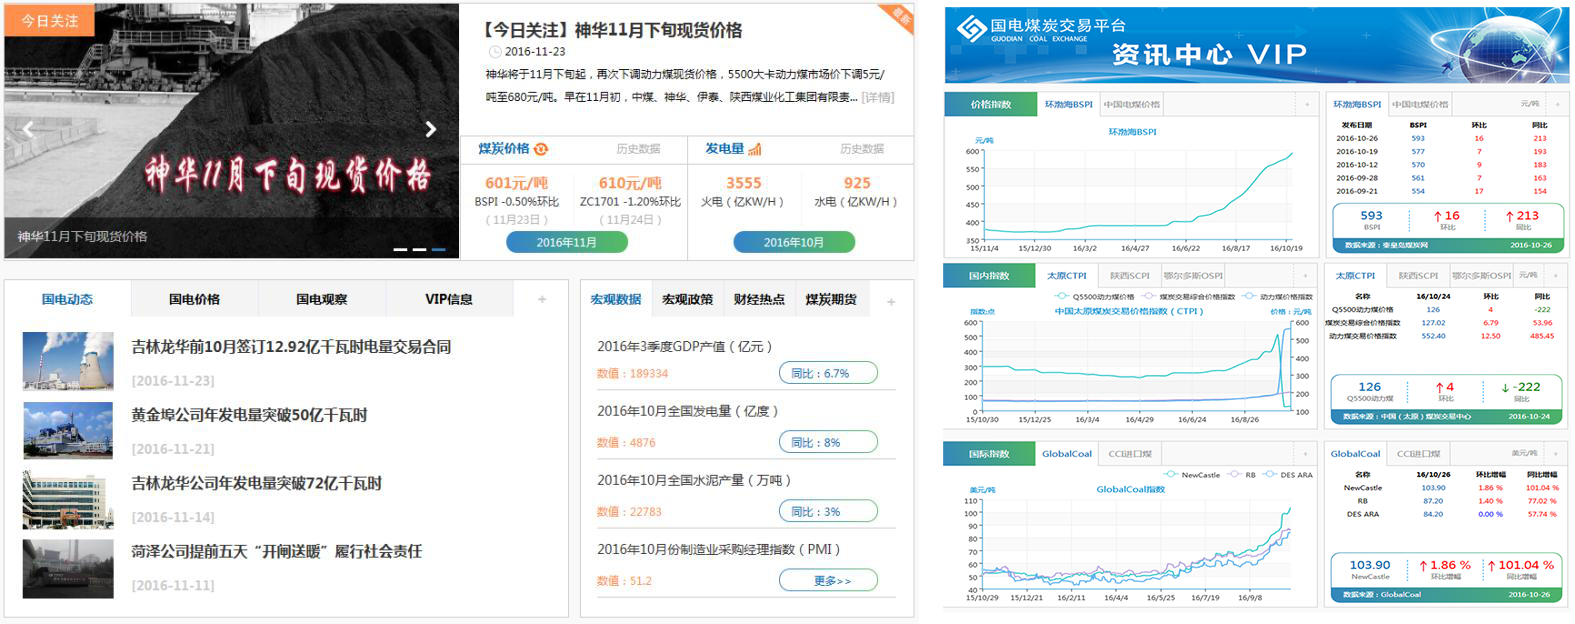The width and height of the screenshot is (1575, 624).
Task: Open headline 【今日关注】神华11月下旬现货价格
Action: coord(613,30)
